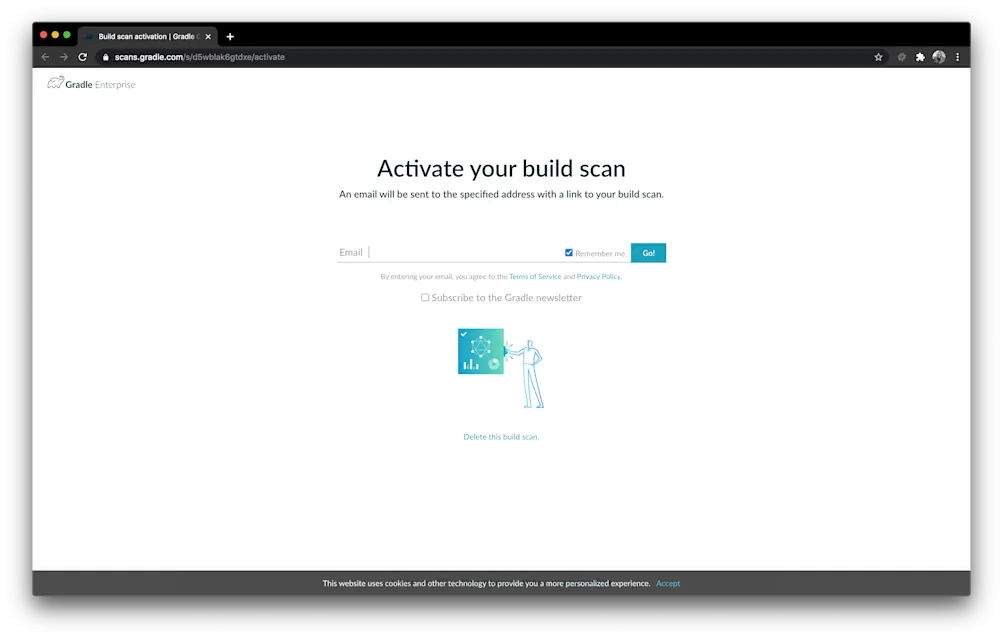The height and width of the screenshot is (639, 1003).
Task: Reload the build scan activation page
Action: [82, 57]
